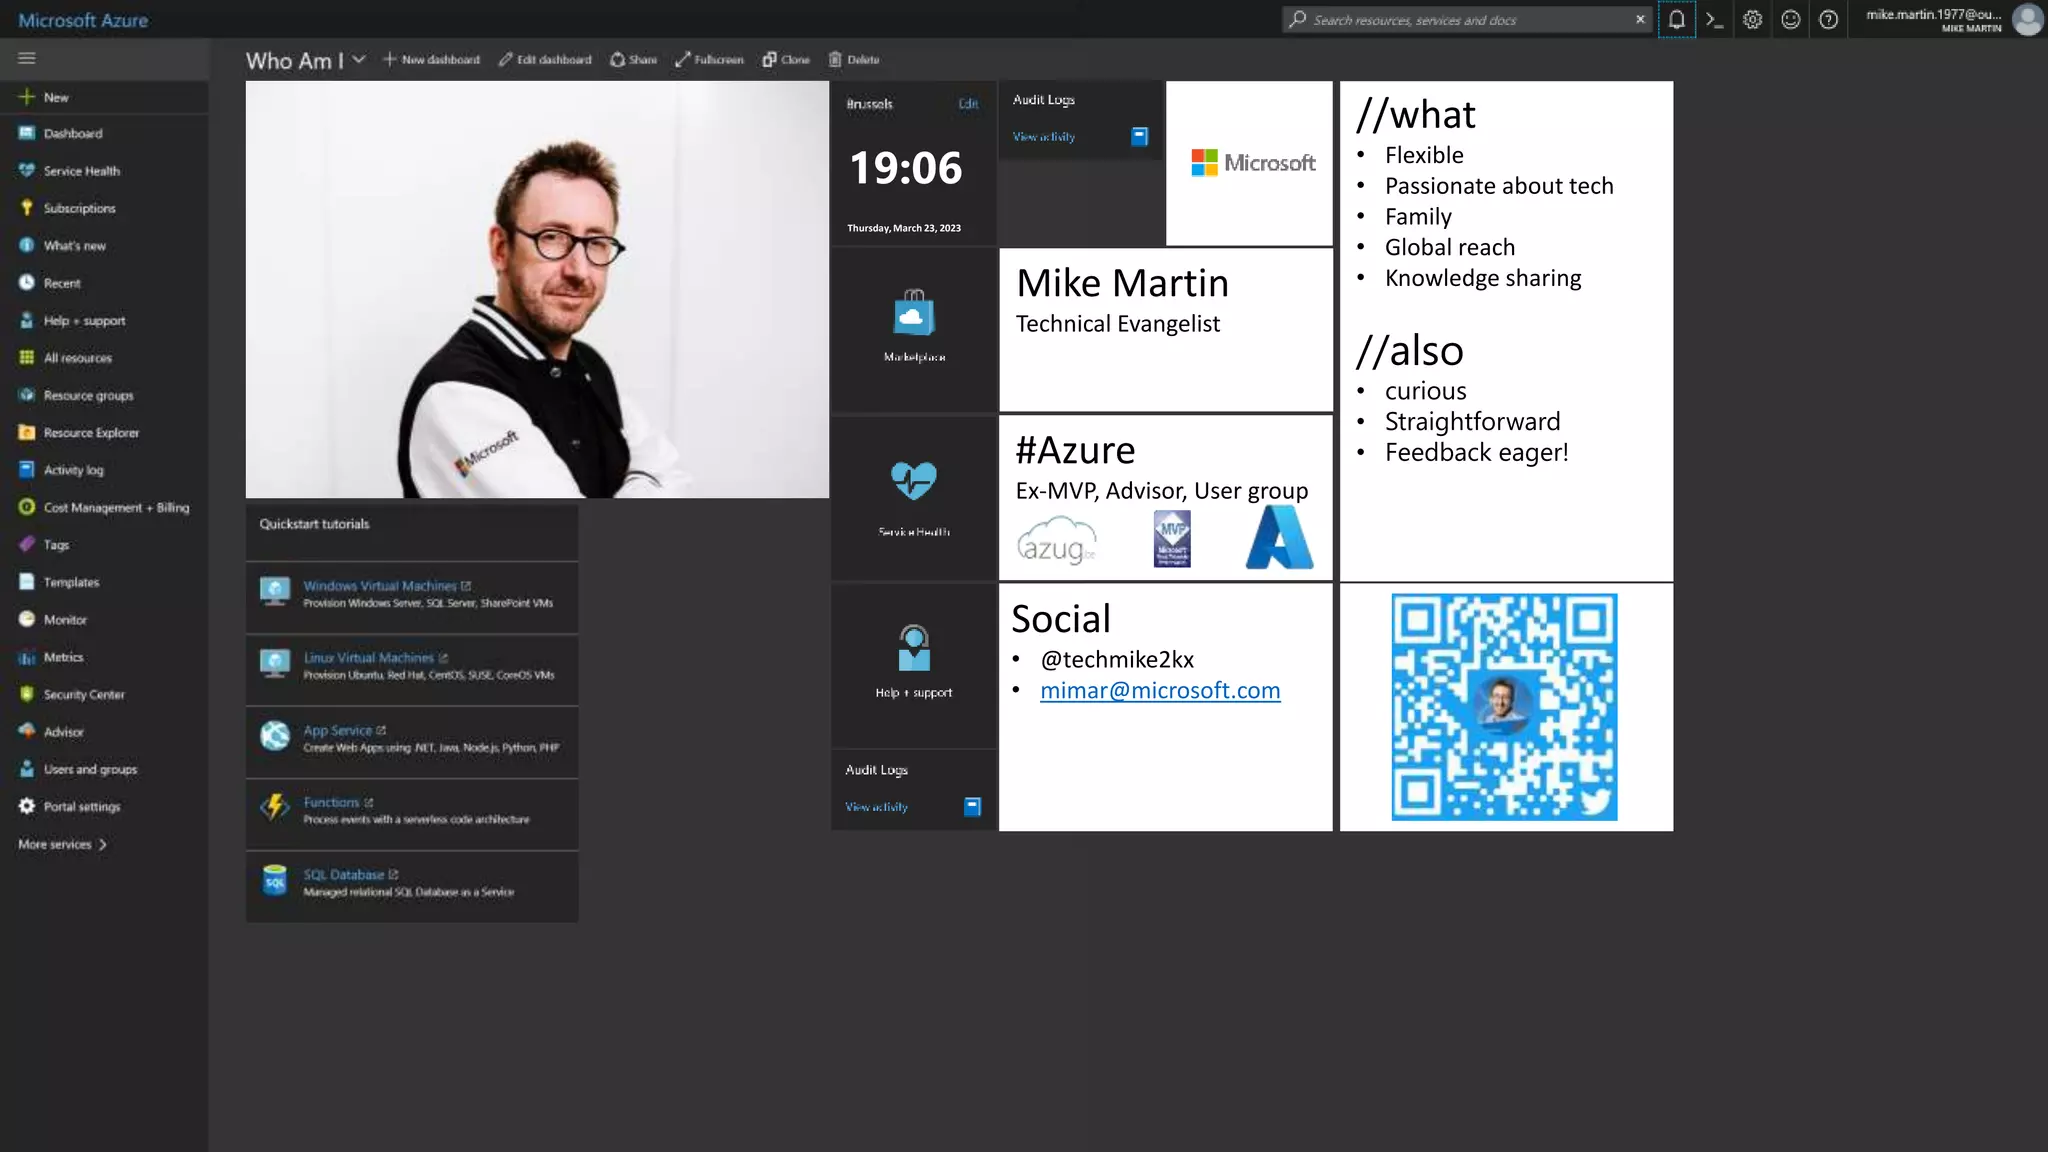Open settings gear in top bar
This screenshot has height=1152, width=2048.
pyautogui.click(x=1752, y=19)
